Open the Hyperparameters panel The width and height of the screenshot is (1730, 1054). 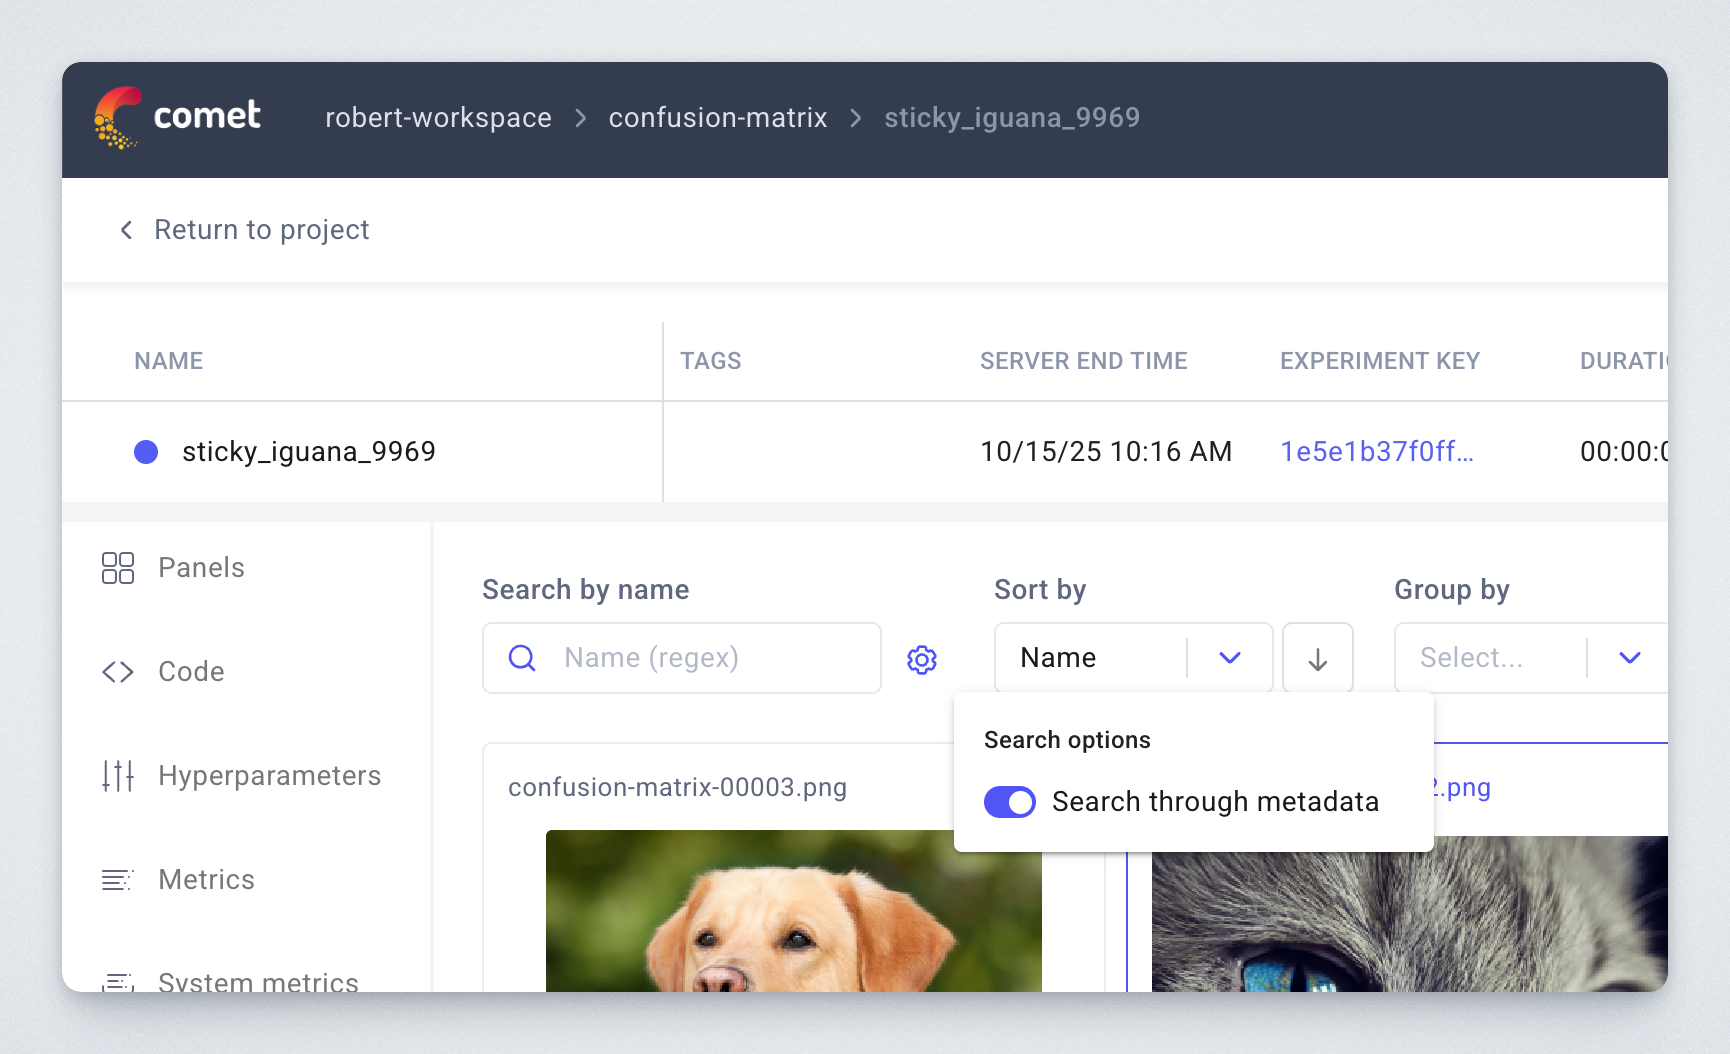pos(269,775)
